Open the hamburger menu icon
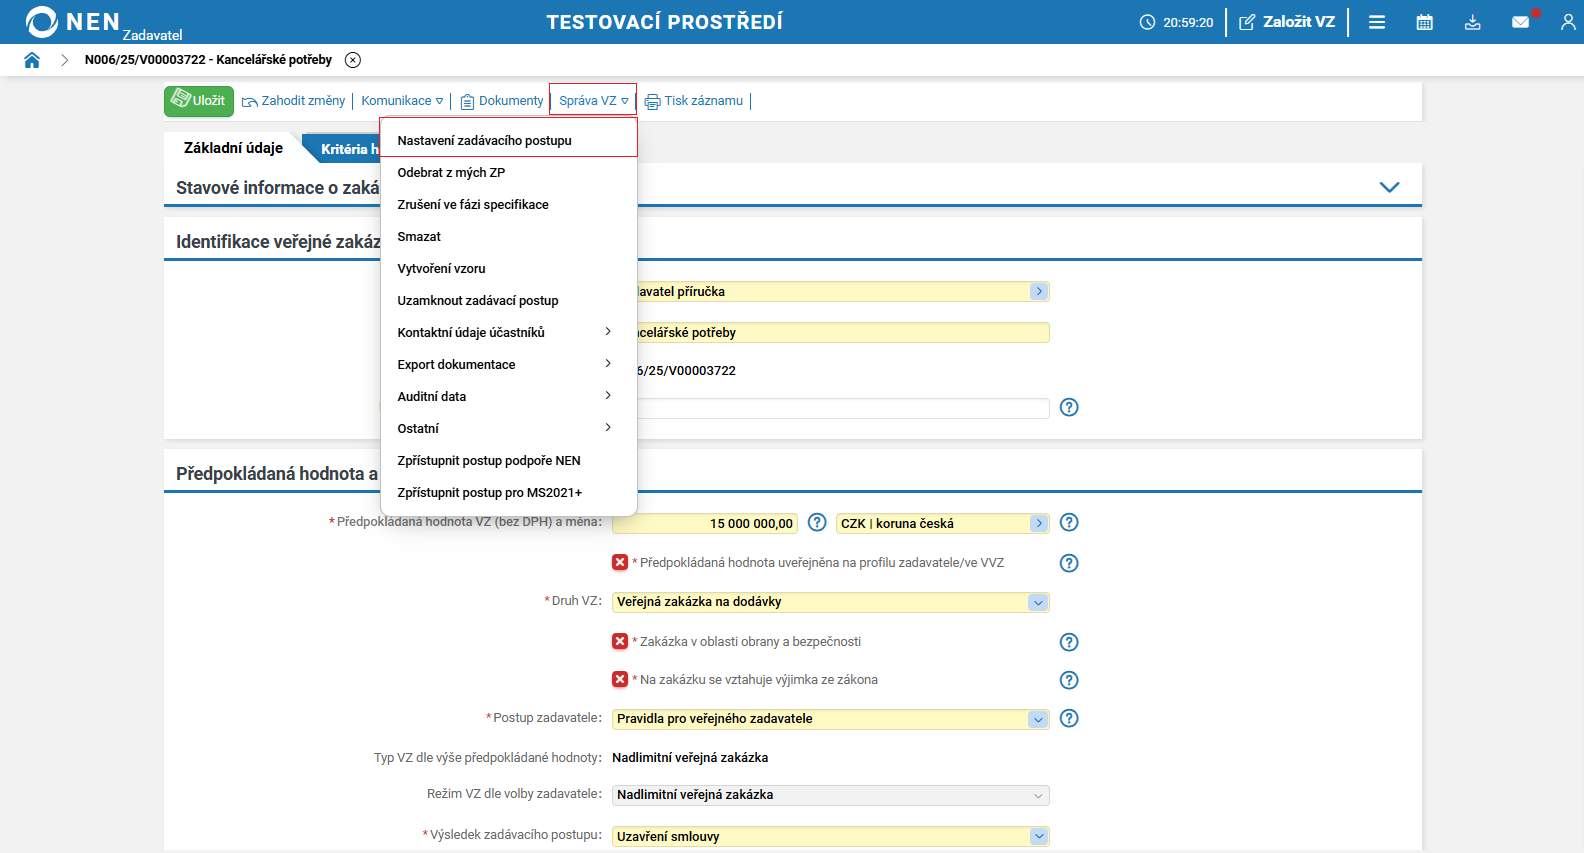This screenshot has height=853, width=1584. pos(1377,22)
